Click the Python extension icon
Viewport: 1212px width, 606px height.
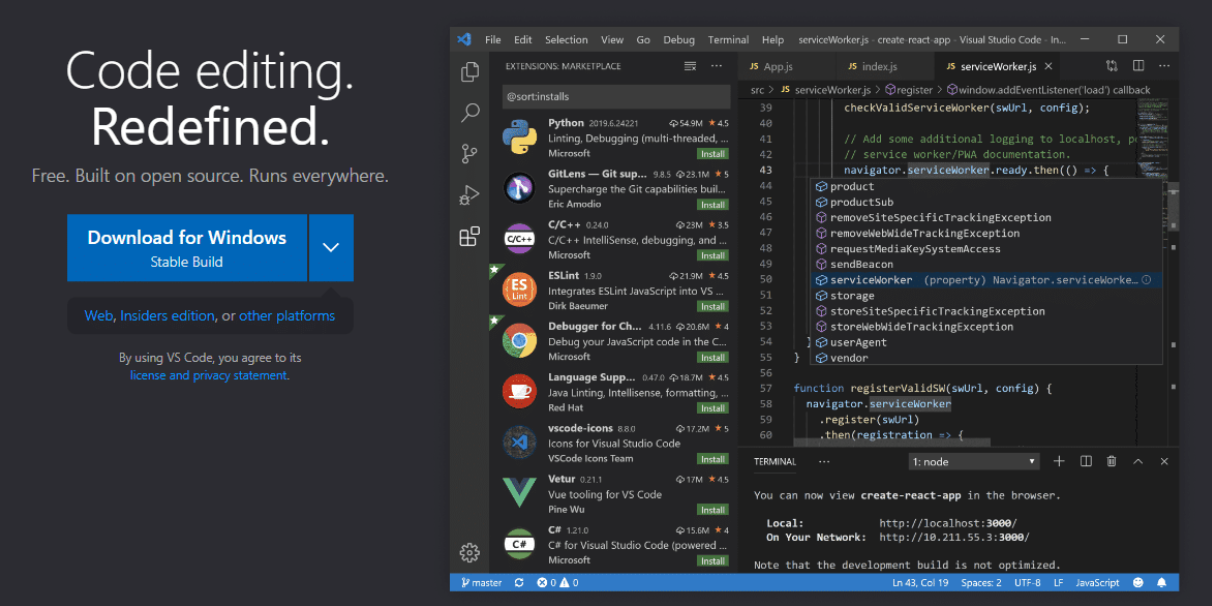point(519,138)
